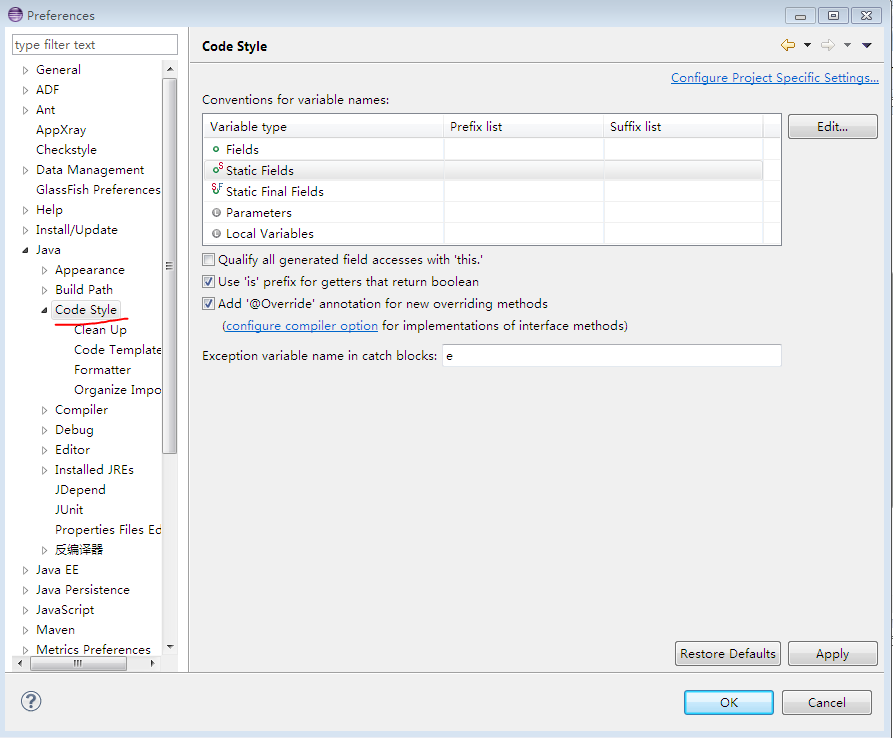Expand the Java EE node
This screenshot has width=893, height=738.
click(25, 570)
